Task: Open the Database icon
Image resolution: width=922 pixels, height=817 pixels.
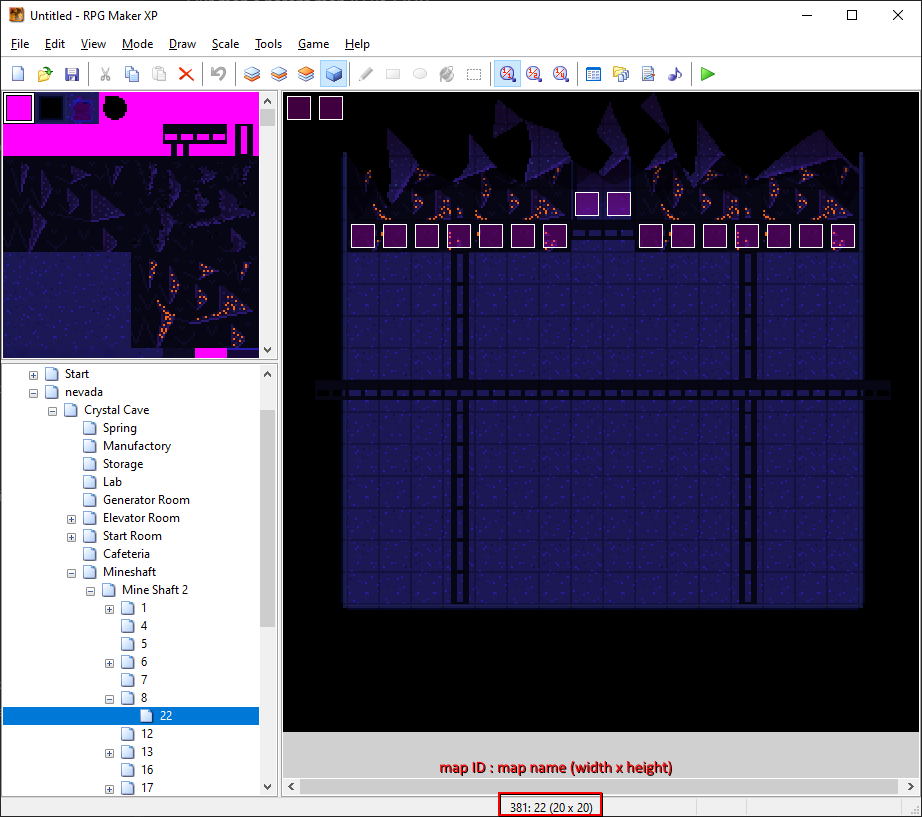Action: 593,74
